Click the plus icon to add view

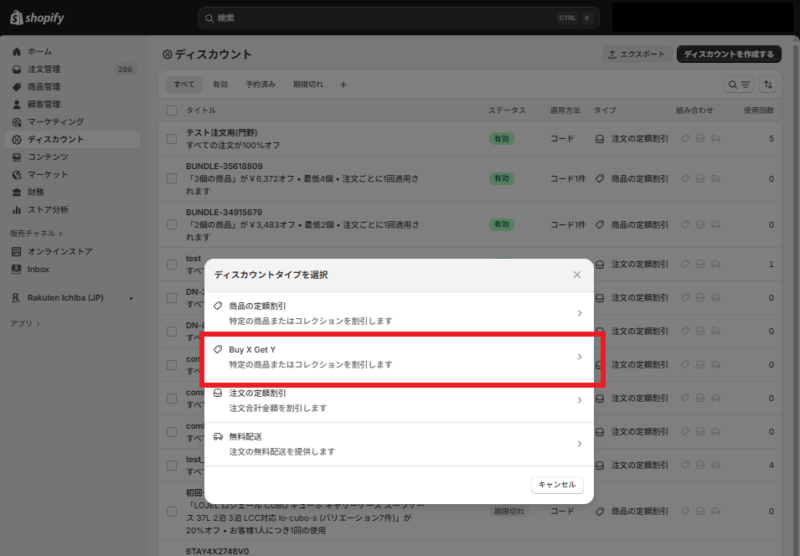point(343,85)
